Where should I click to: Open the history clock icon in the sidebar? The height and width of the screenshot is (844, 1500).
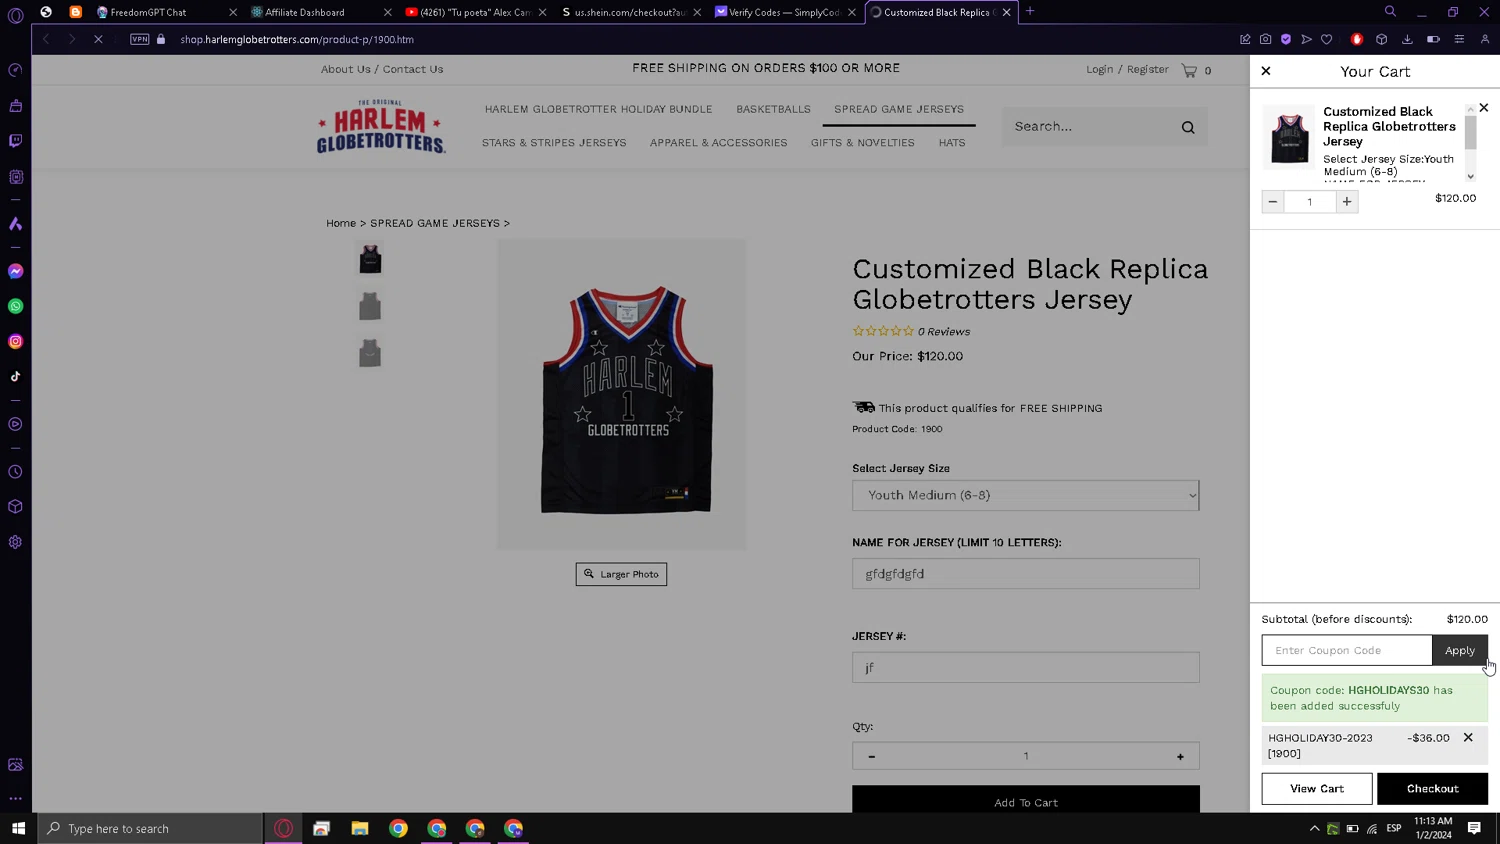pos(15,471)
